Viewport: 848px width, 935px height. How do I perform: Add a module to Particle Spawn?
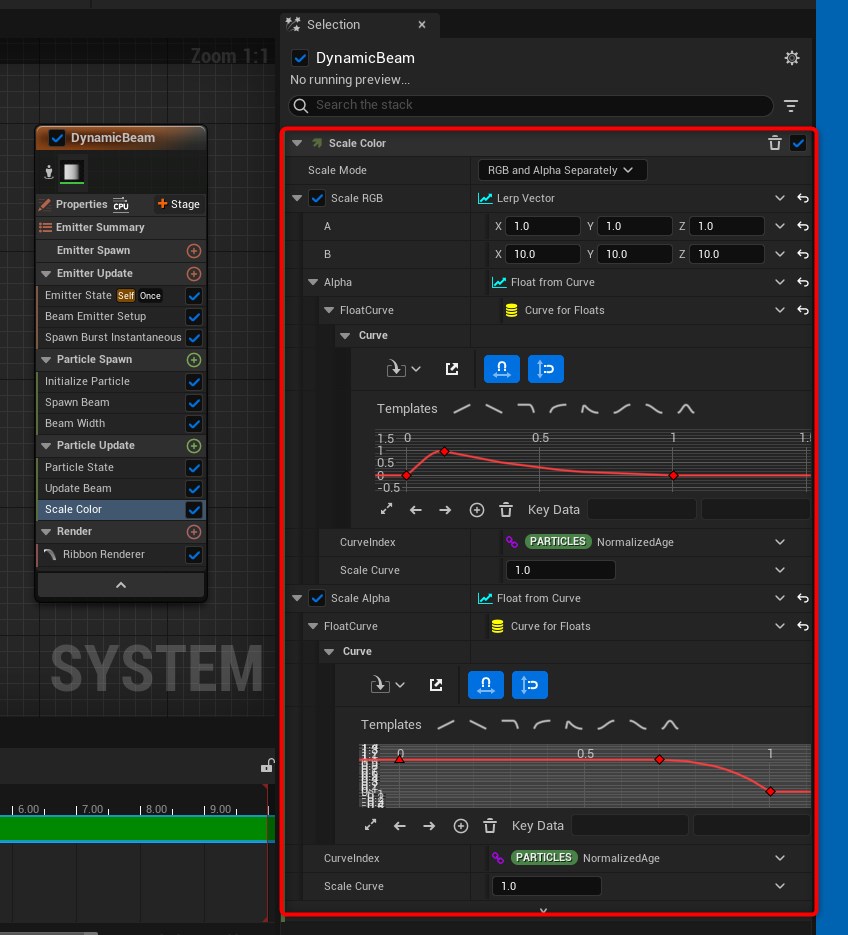[x=194, y=360]
